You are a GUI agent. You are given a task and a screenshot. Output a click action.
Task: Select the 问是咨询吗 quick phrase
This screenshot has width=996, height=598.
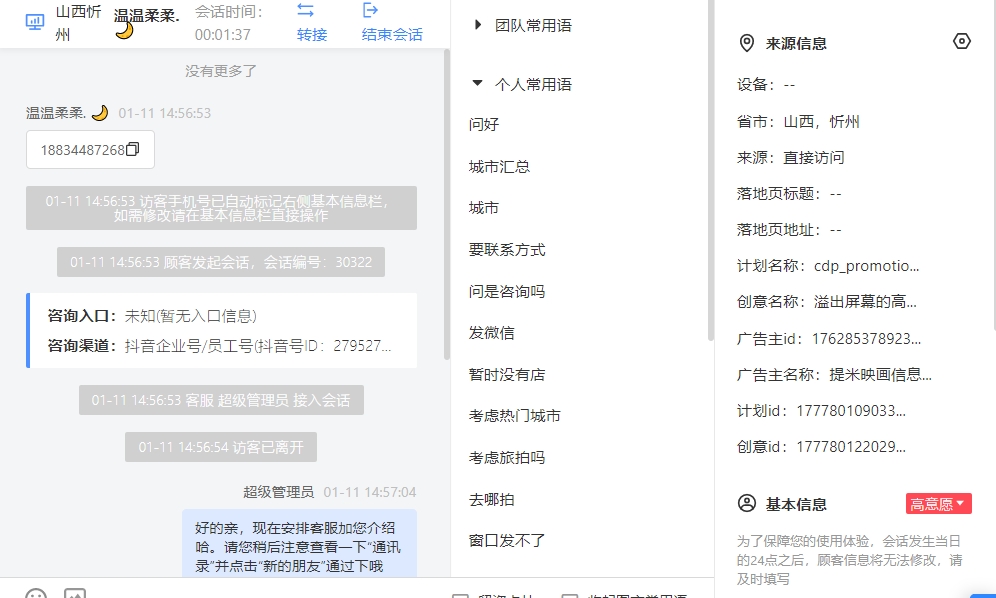[x=507, y=292]
